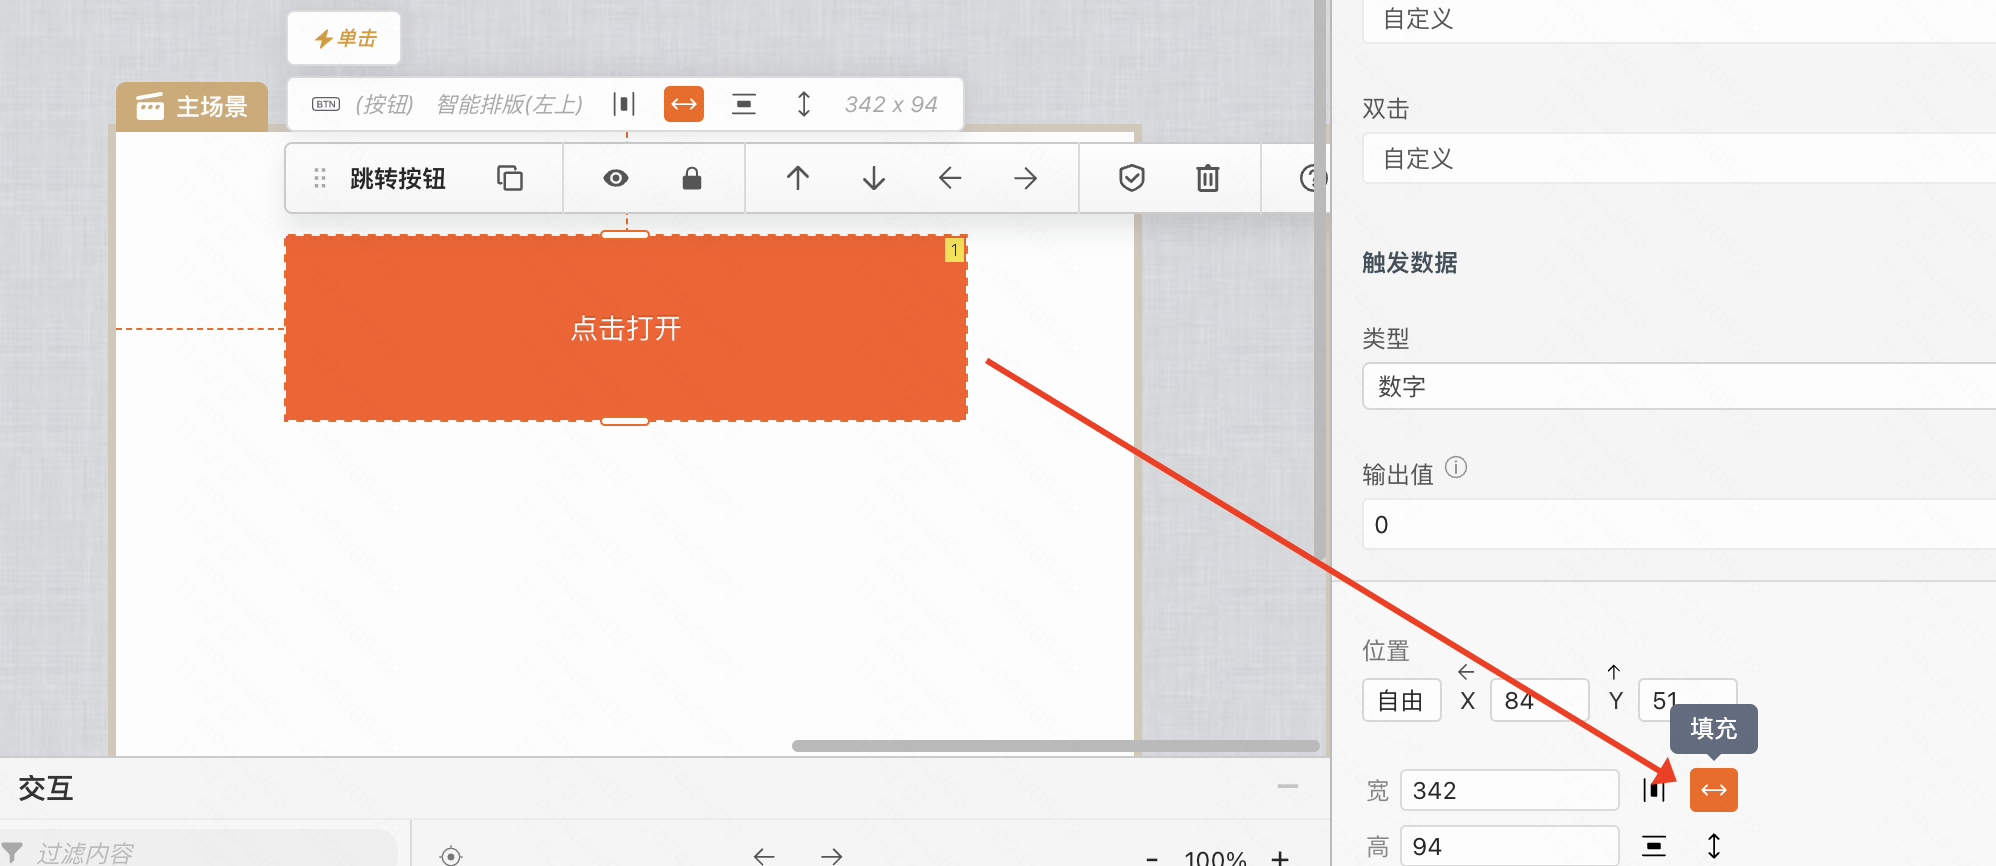Viewport: 1996px width, 866px height.
Task: Zoom in with plus button
Action: point(1280,858)
